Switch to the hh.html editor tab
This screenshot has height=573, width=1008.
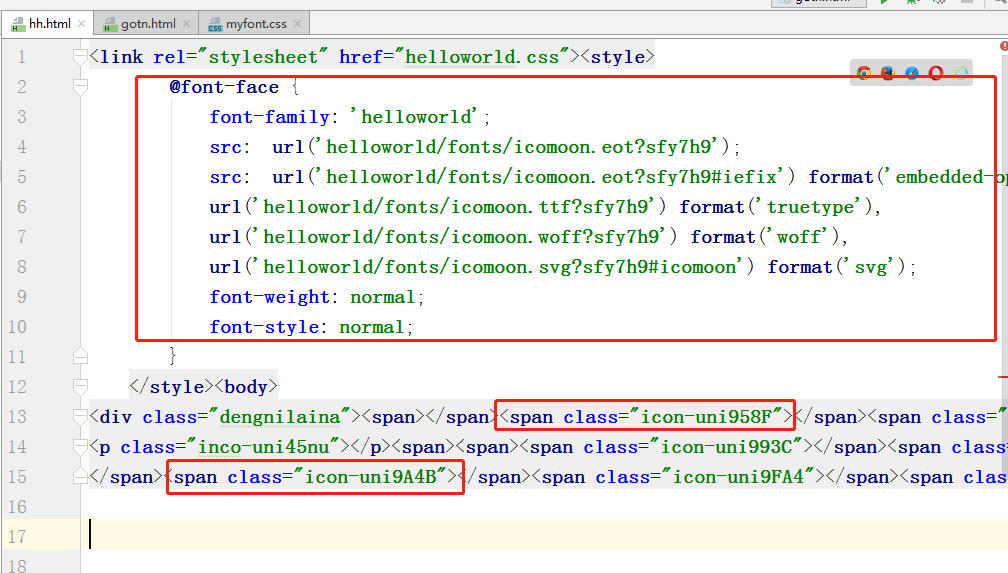[50, 24]
